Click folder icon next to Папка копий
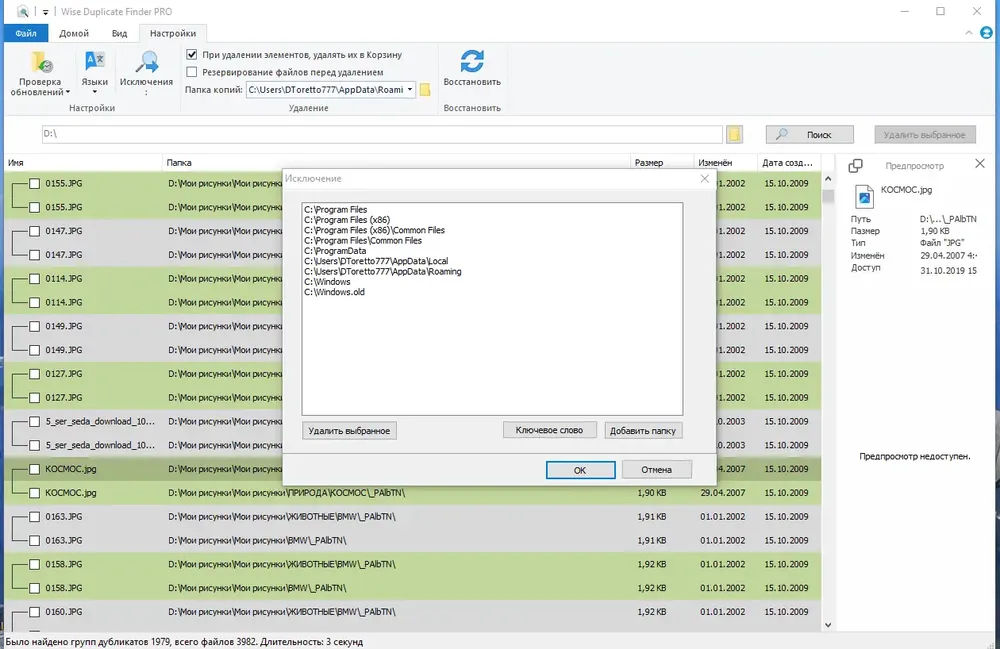Image resolution: width=1000 pixels, height=649 pixels. point(425,90)
